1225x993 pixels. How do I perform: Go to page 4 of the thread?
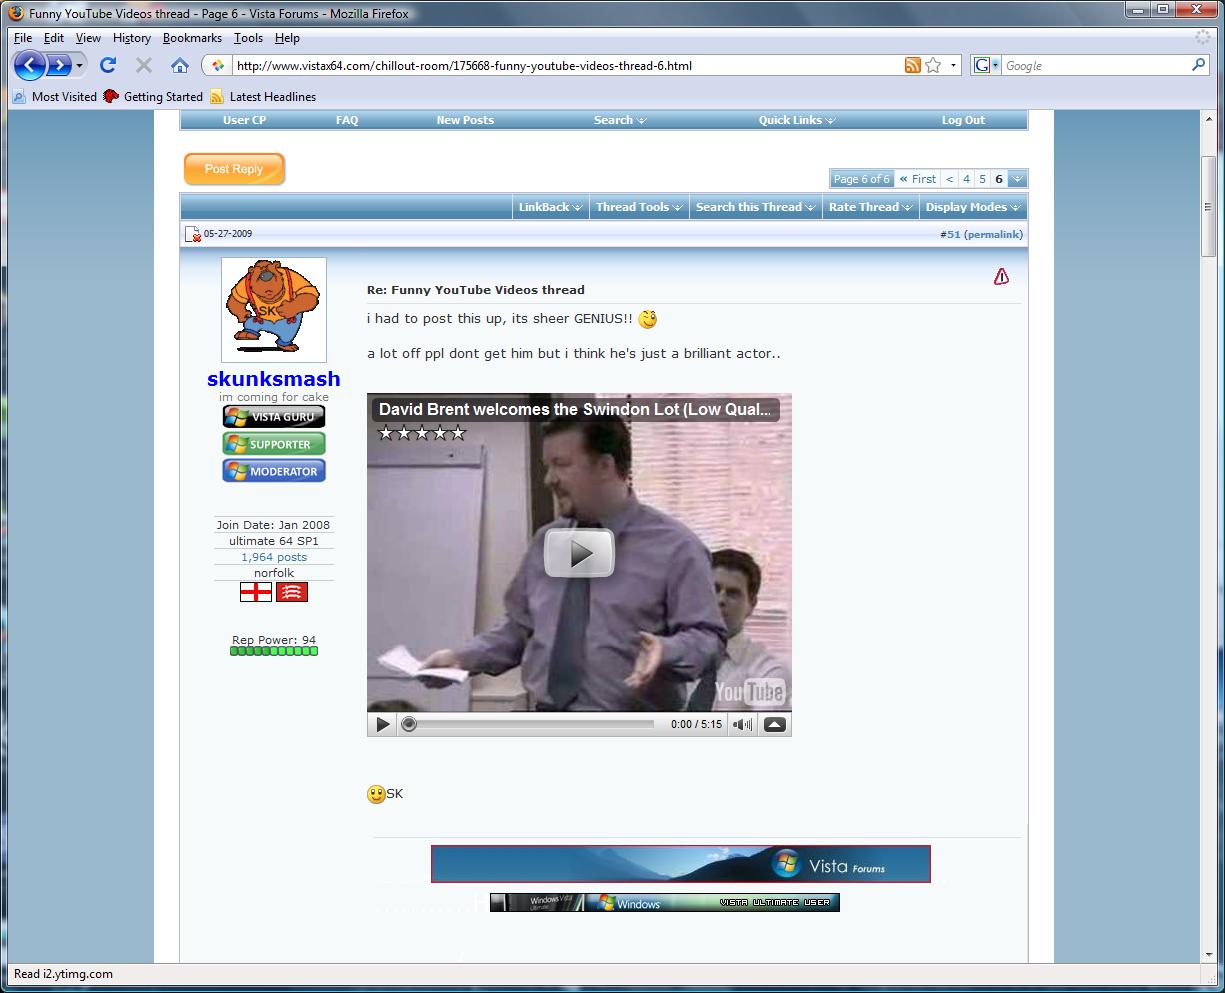point(966,179)
